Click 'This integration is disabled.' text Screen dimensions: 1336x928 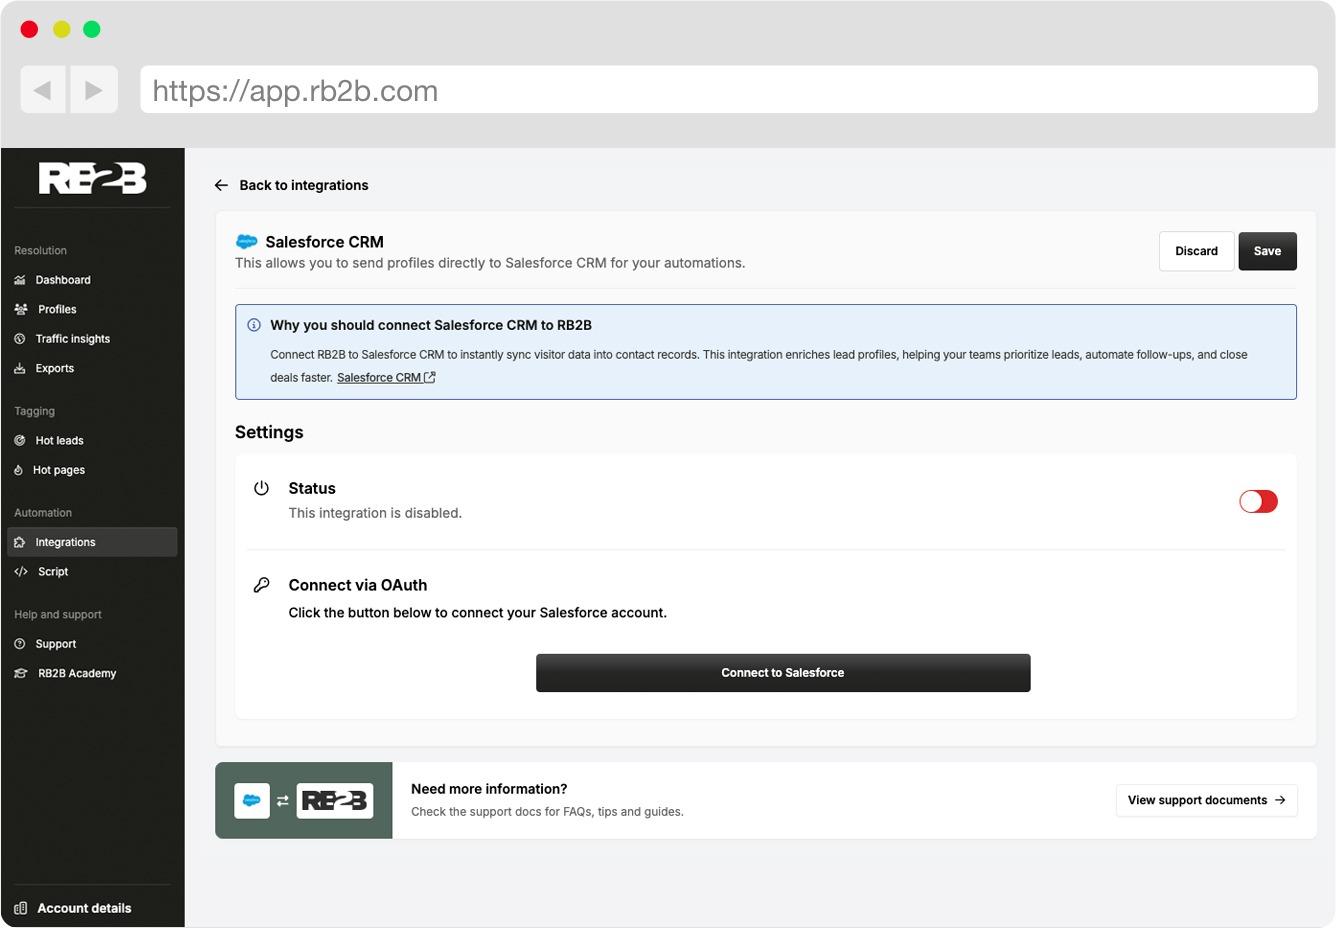375,513
